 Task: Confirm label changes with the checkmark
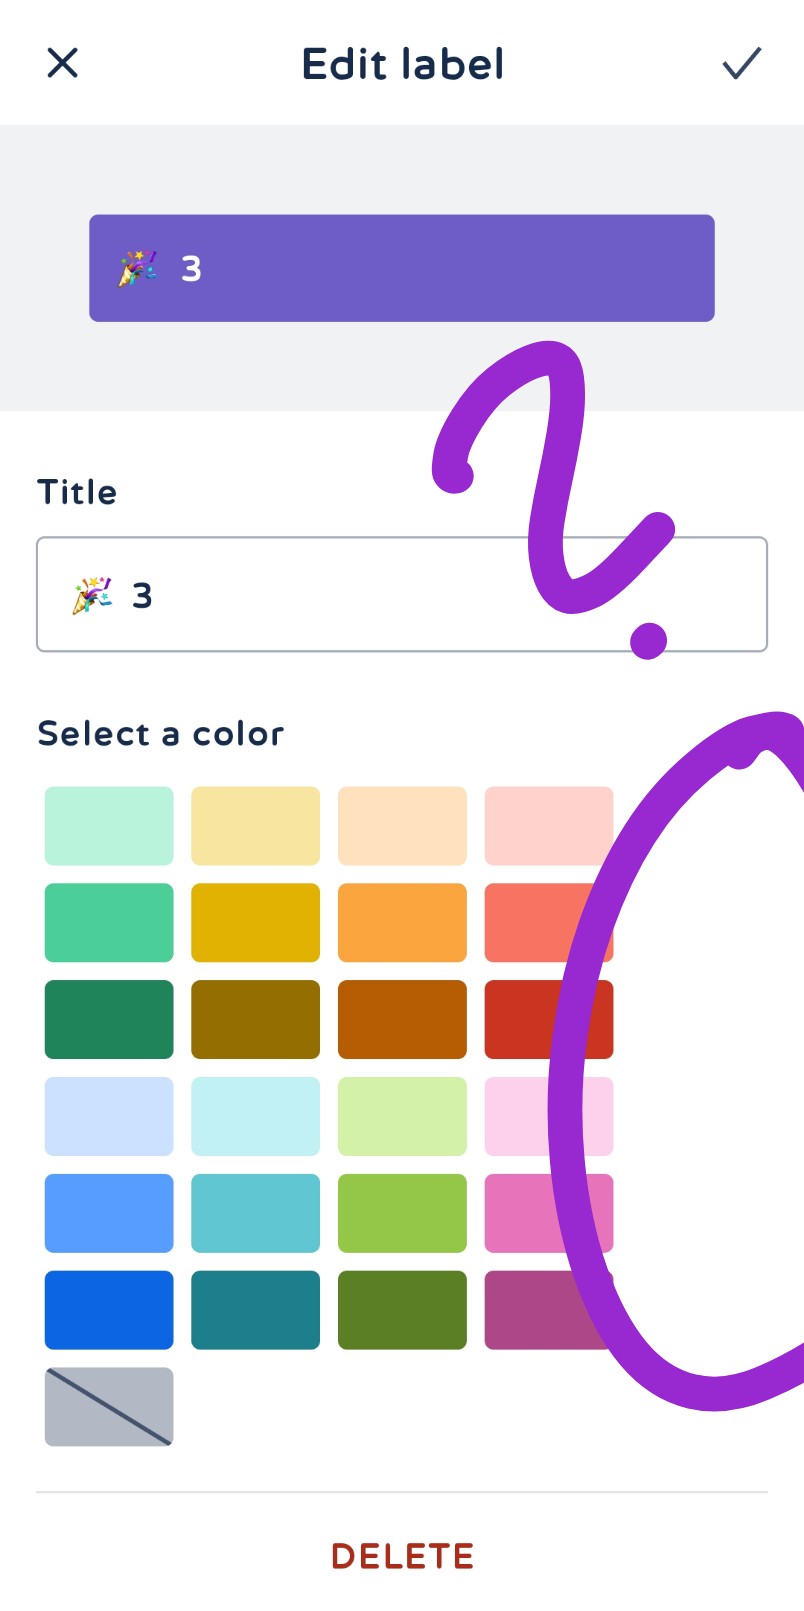741,63
